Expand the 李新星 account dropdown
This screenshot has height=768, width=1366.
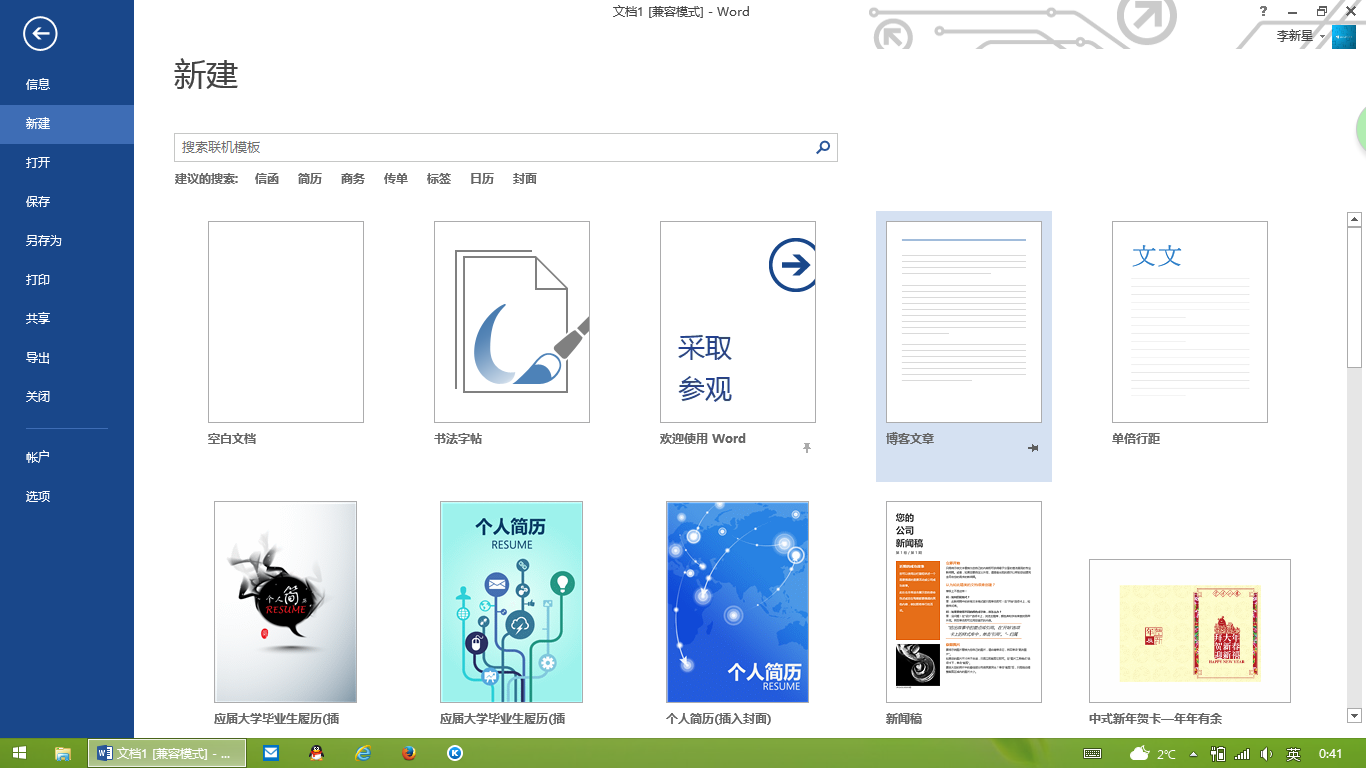[x=1322, y=37]
